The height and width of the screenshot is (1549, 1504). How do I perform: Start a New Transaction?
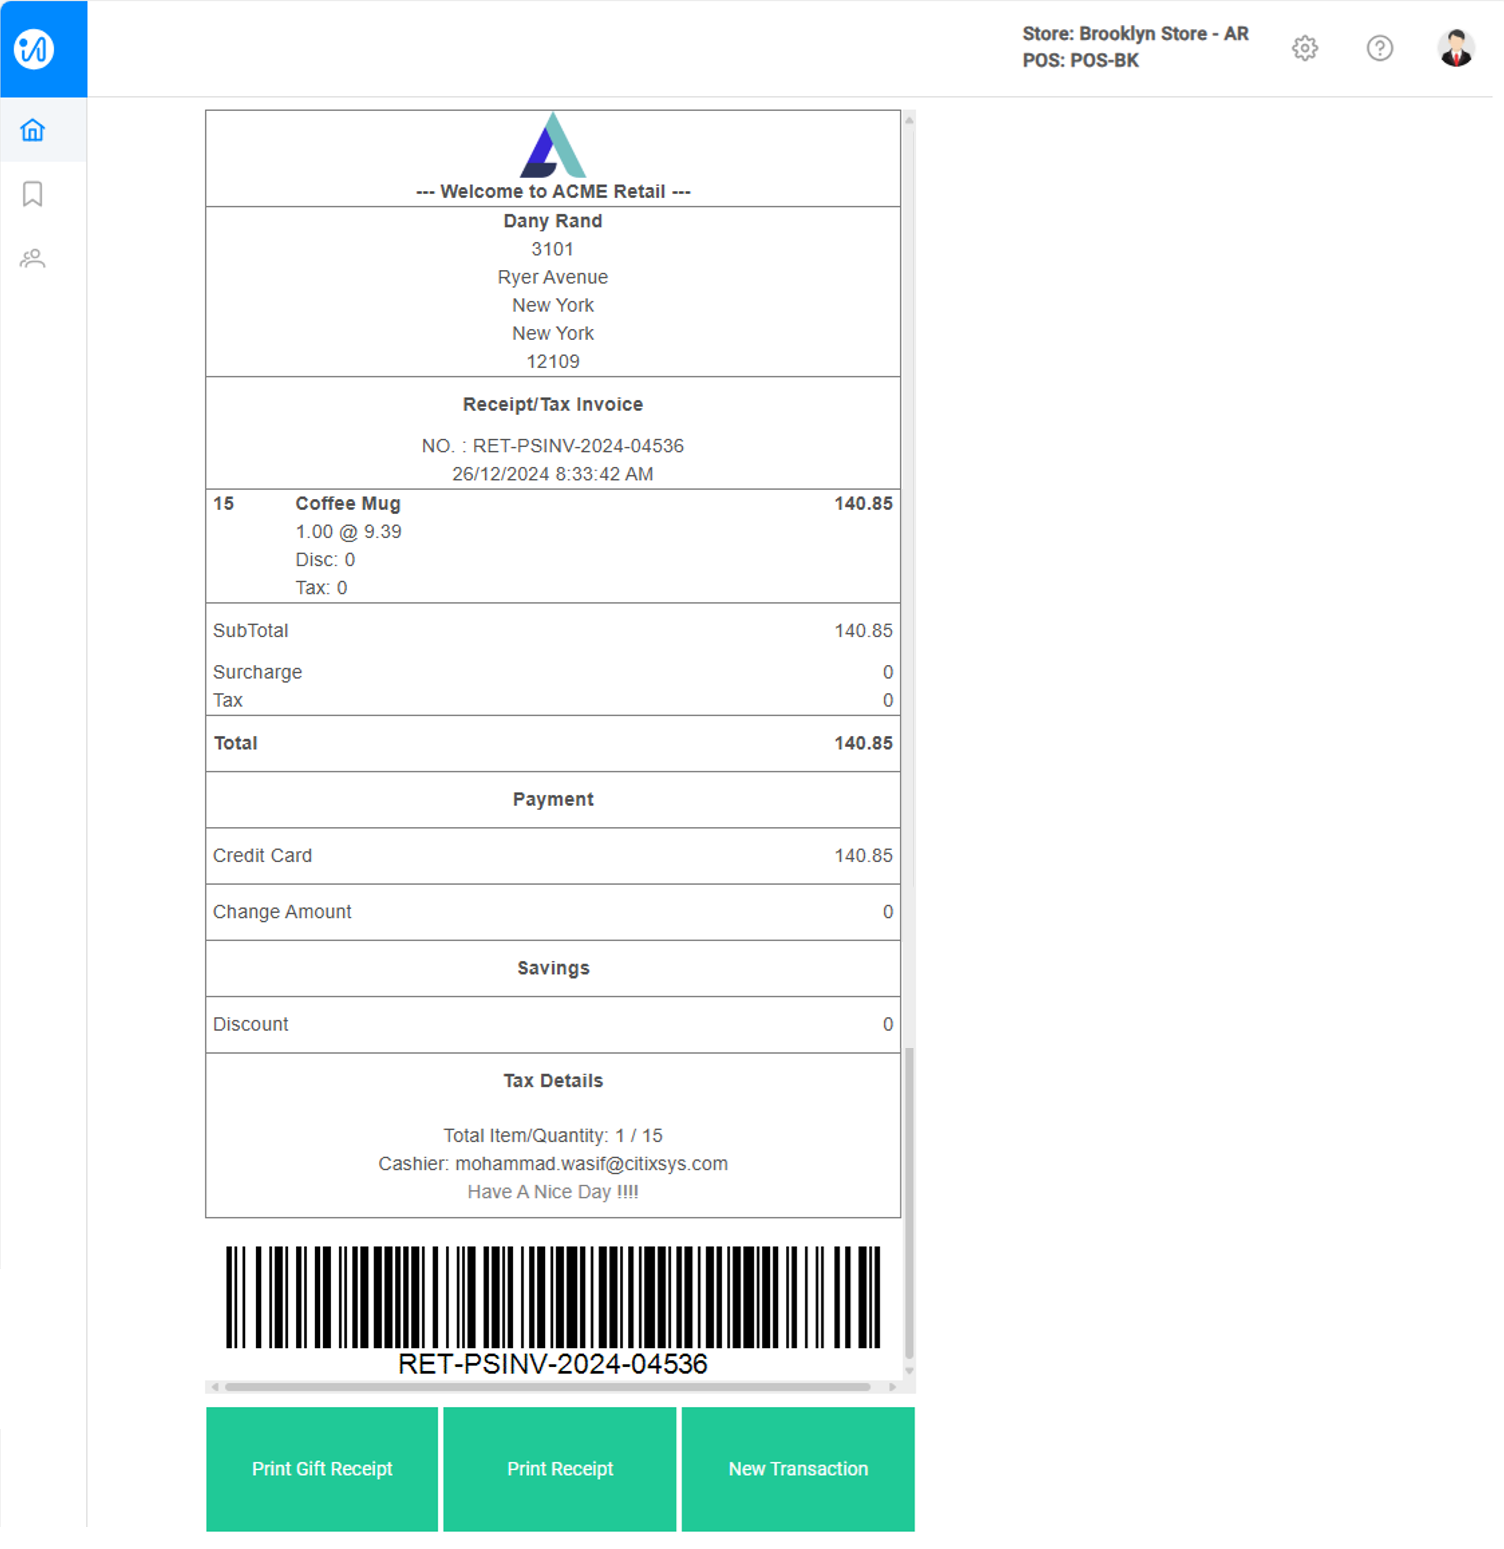click(x=798, y=1468)
